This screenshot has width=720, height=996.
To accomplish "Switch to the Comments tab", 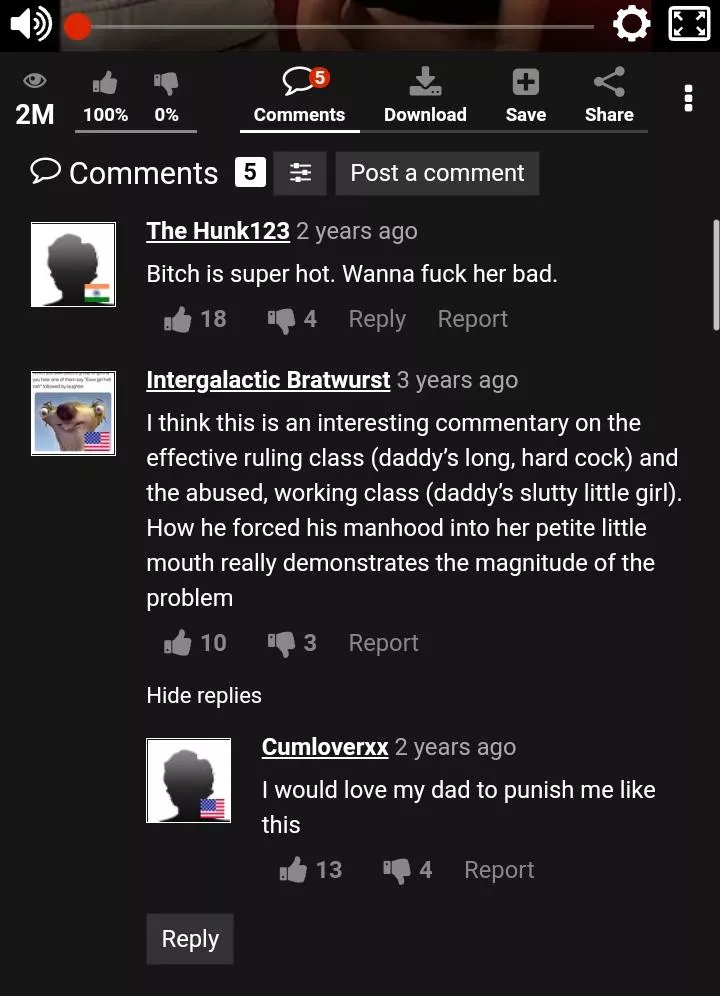I will pos(299,97).
